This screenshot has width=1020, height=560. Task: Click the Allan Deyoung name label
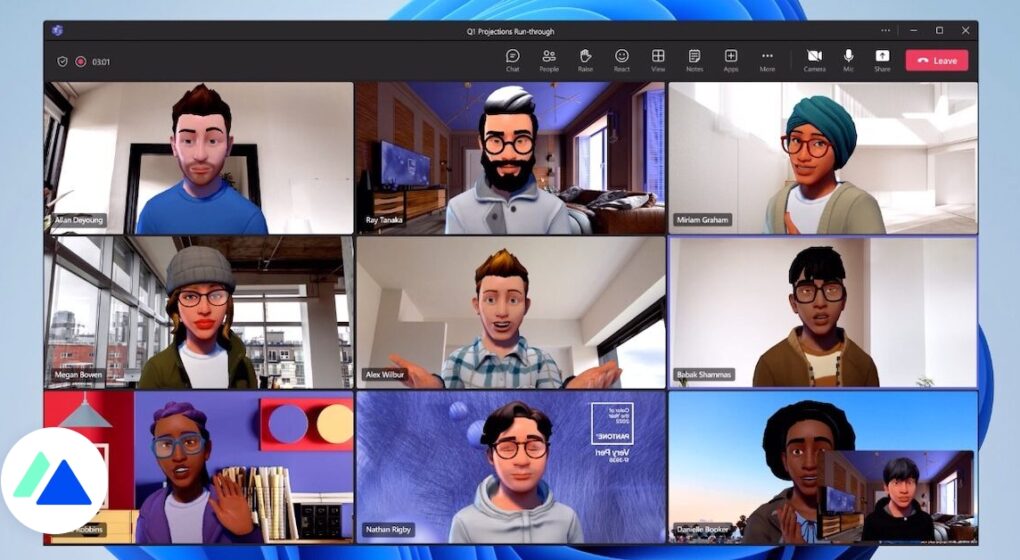pyautogui.click(x=79, y=220)
